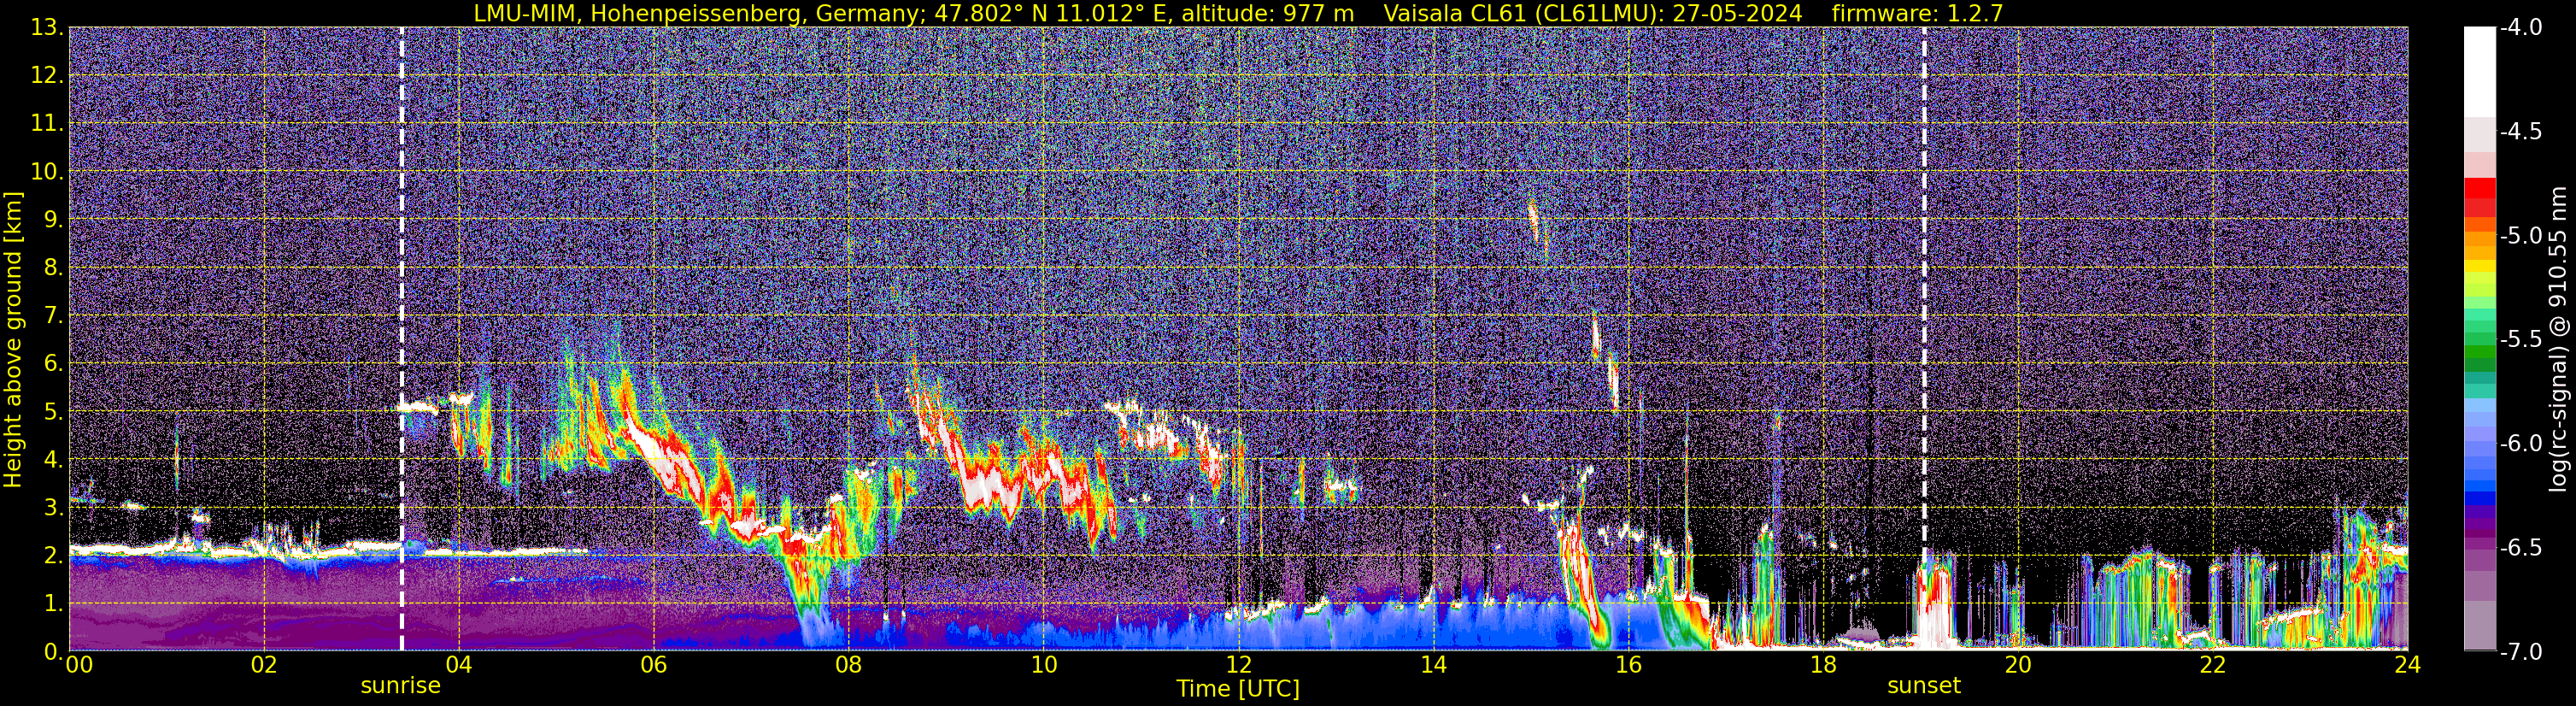Click the '-5.0' colorbar value
The height and width of the screenshot is (706, 2576).
click(2520, 236)
